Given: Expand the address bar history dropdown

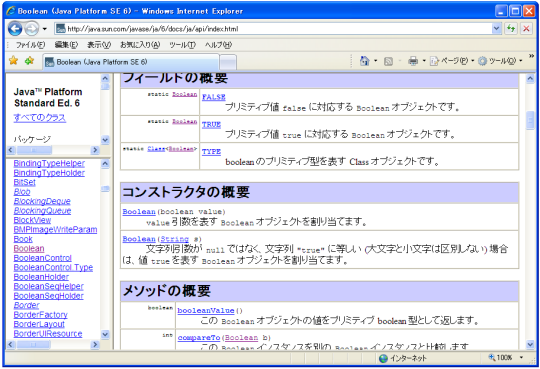Looking at the screenshot, I should pos(496,29).
